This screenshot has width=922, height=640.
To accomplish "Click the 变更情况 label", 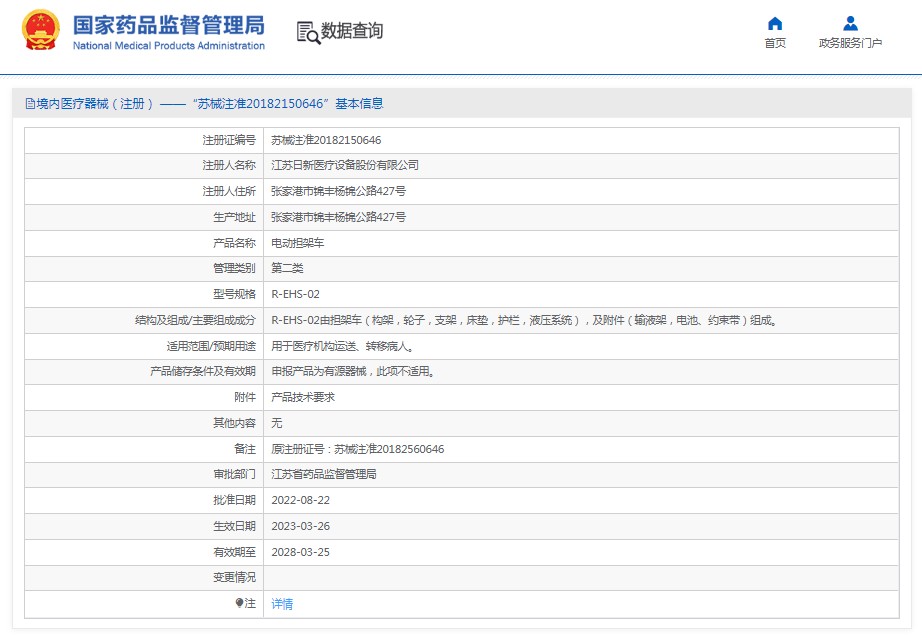I will (x=234, y=577).
